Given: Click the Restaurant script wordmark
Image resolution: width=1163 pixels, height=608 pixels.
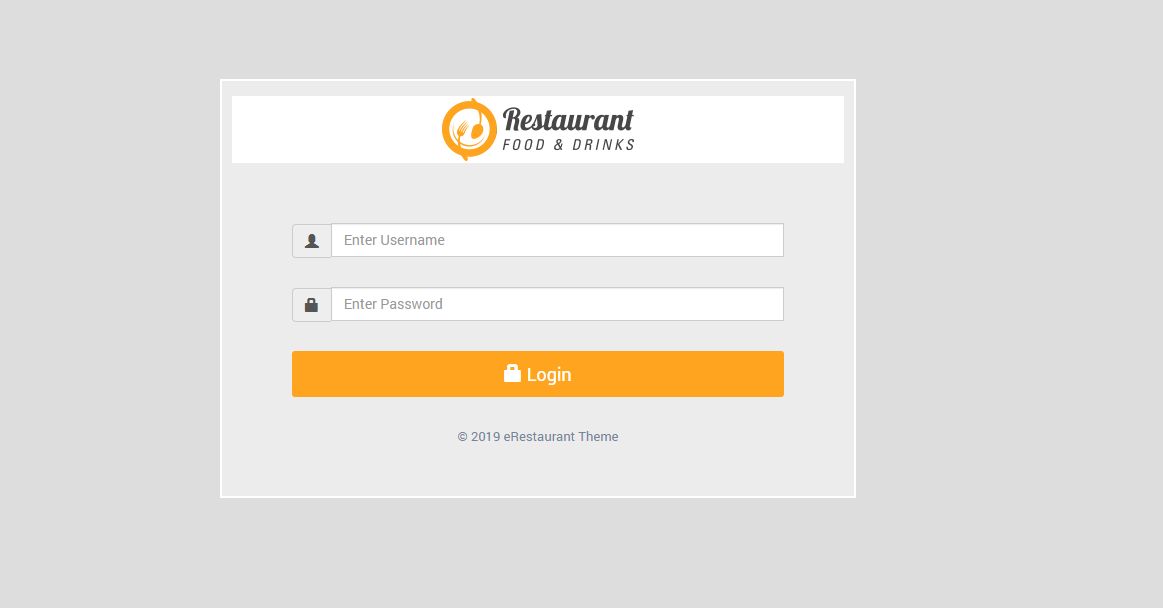Looking at the screenshot, I should [568, 120].
